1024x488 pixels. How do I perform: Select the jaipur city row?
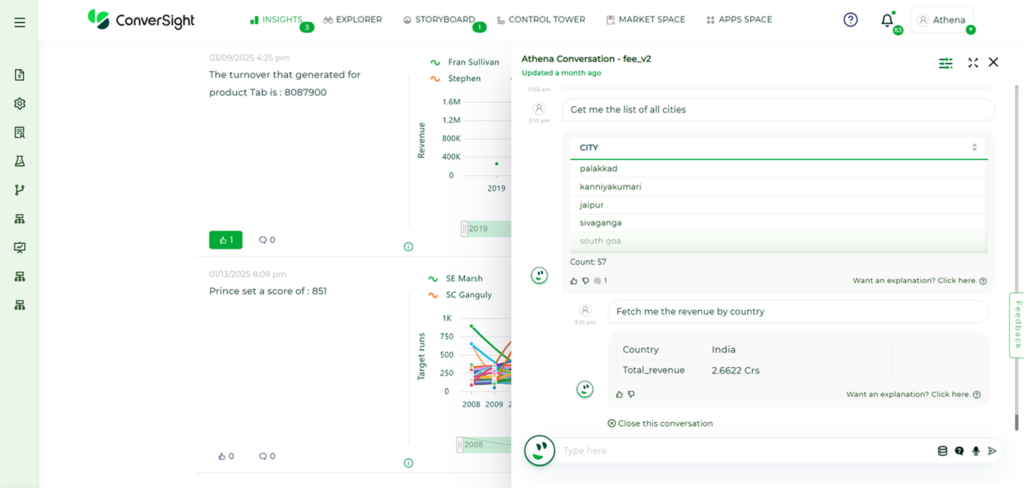(778, 205)
